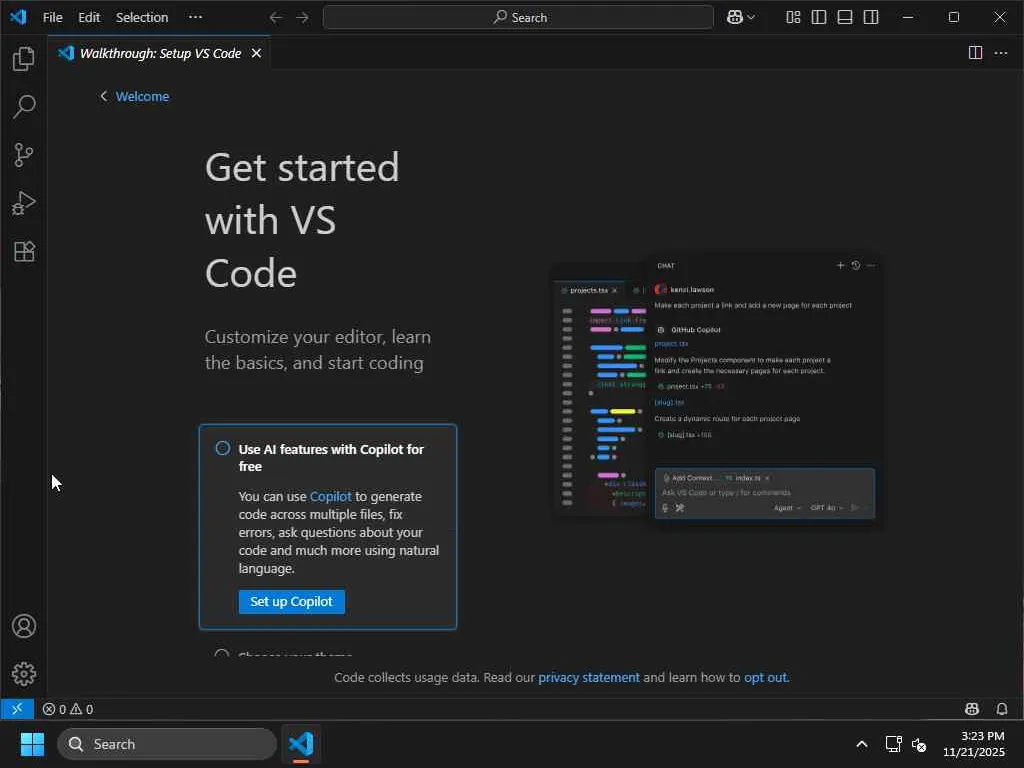The image size is (1024, 768).
Task: Open the Edit menu
Action: coord(89,18)
